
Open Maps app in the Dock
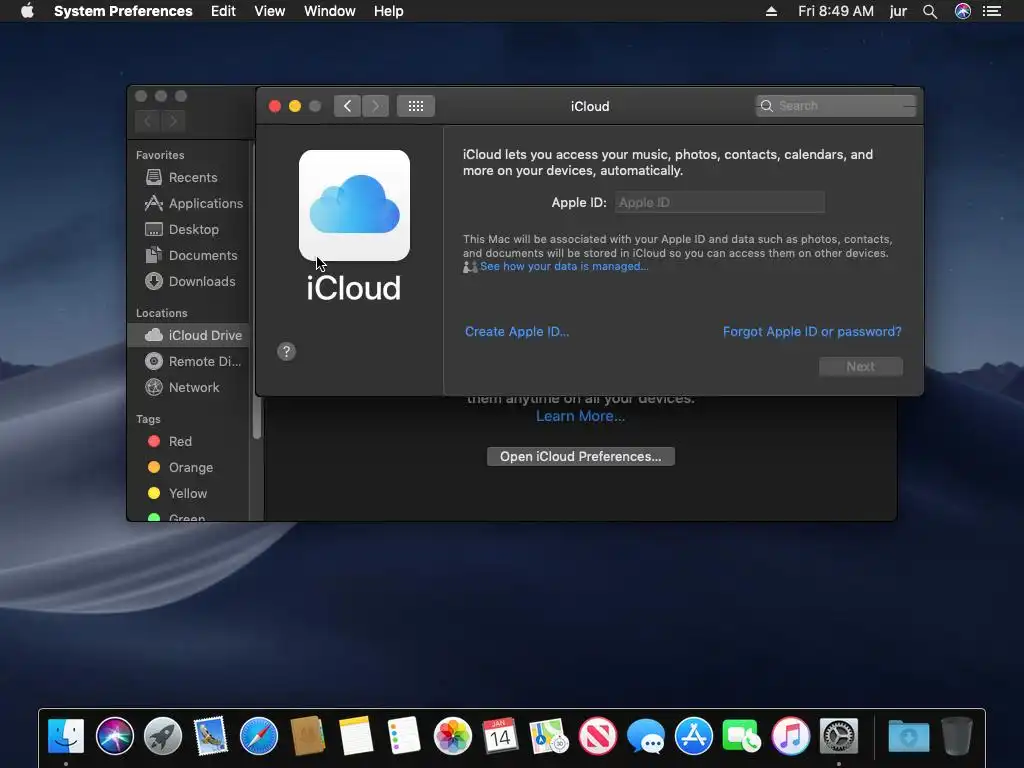[549, 736]
